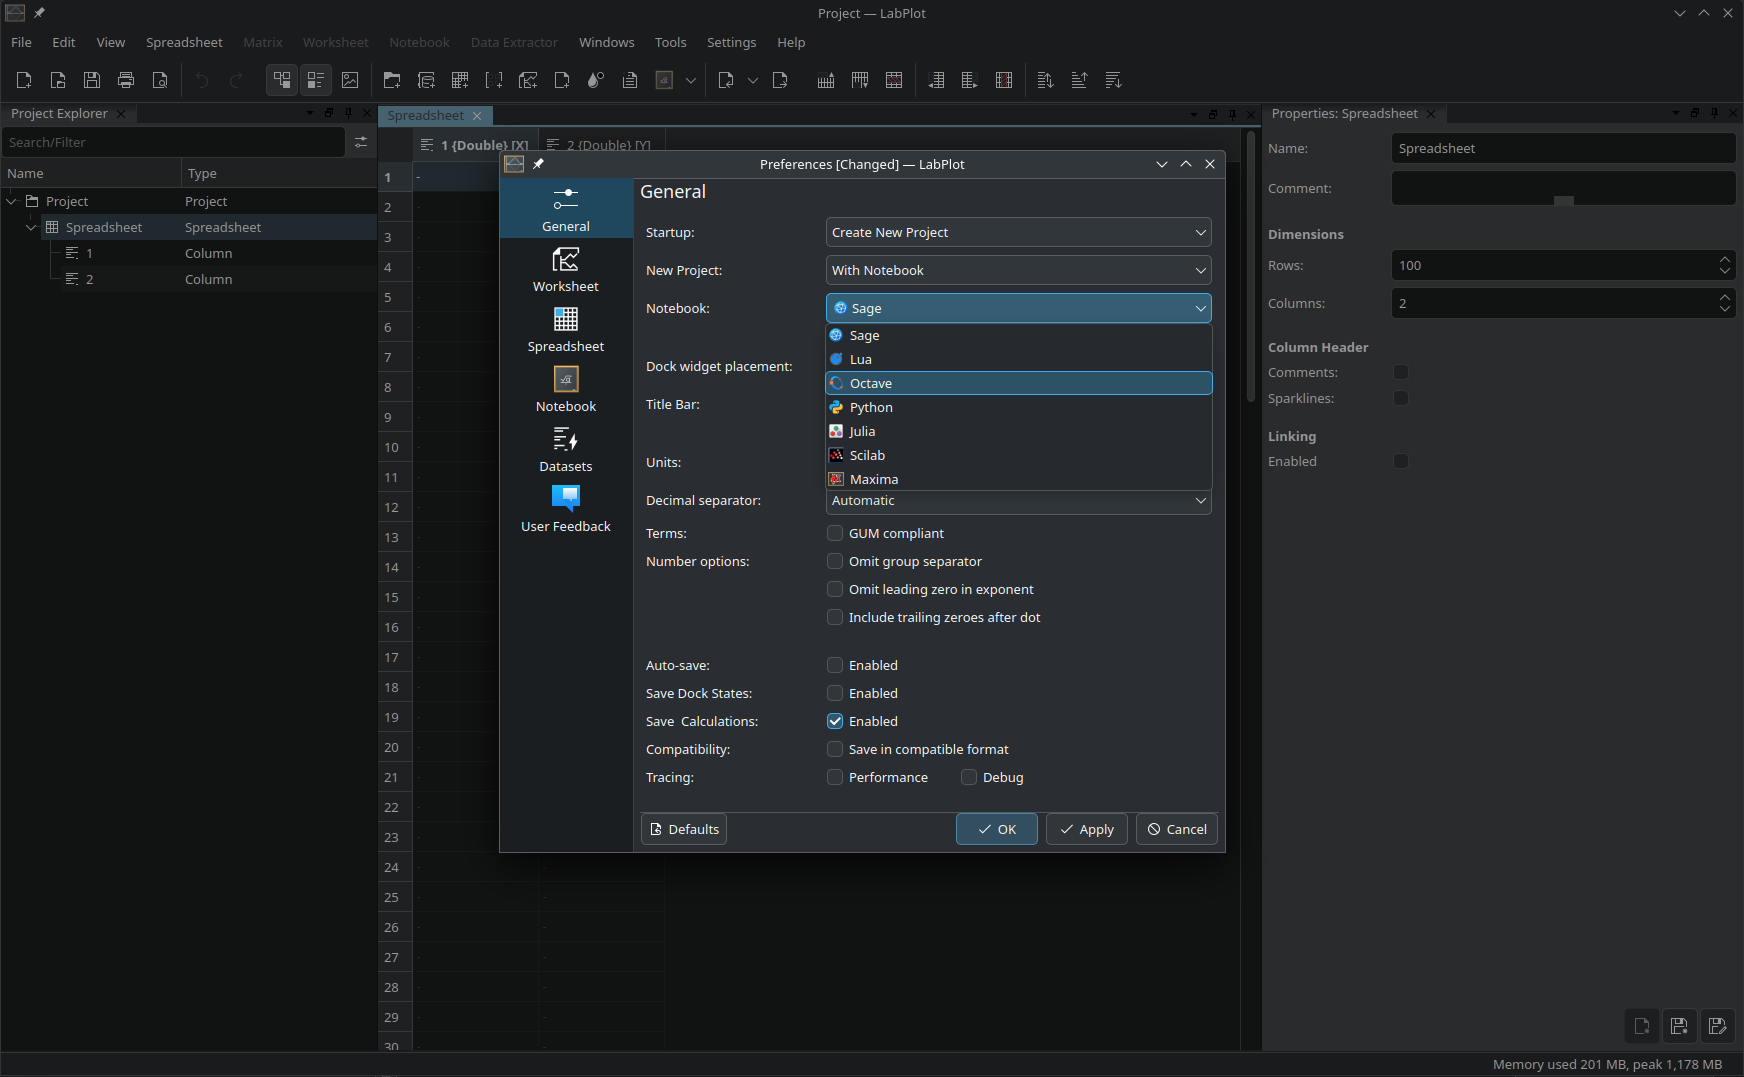The height and width of the screenshot is (1077, 1744).
Task: Open the Startup dropdown
Action: point(1017,232)
